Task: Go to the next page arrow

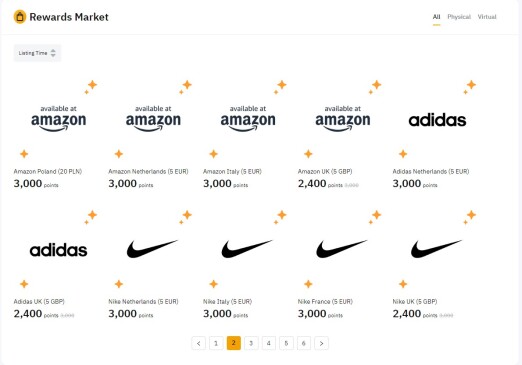Action: coord(321,343)
